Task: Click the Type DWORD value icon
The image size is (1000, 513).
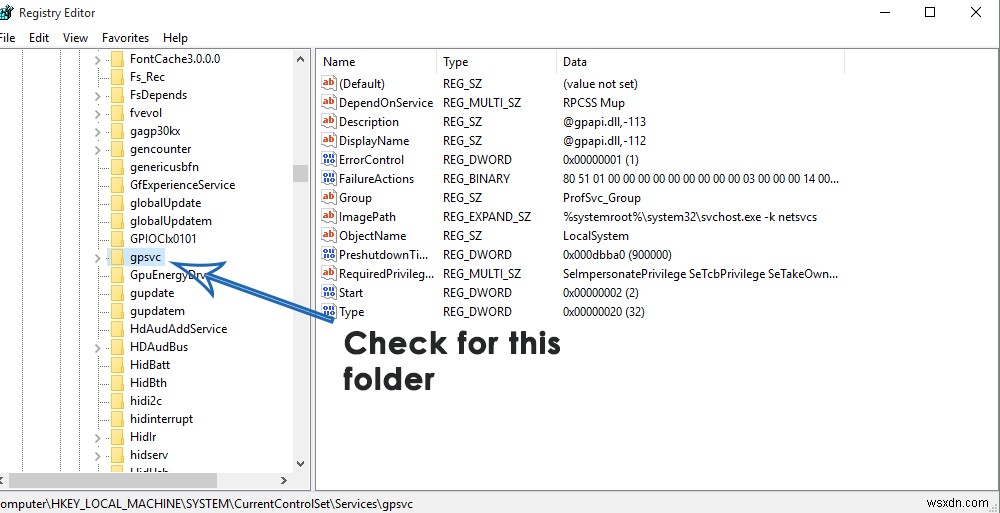Action: coord(328,311)
